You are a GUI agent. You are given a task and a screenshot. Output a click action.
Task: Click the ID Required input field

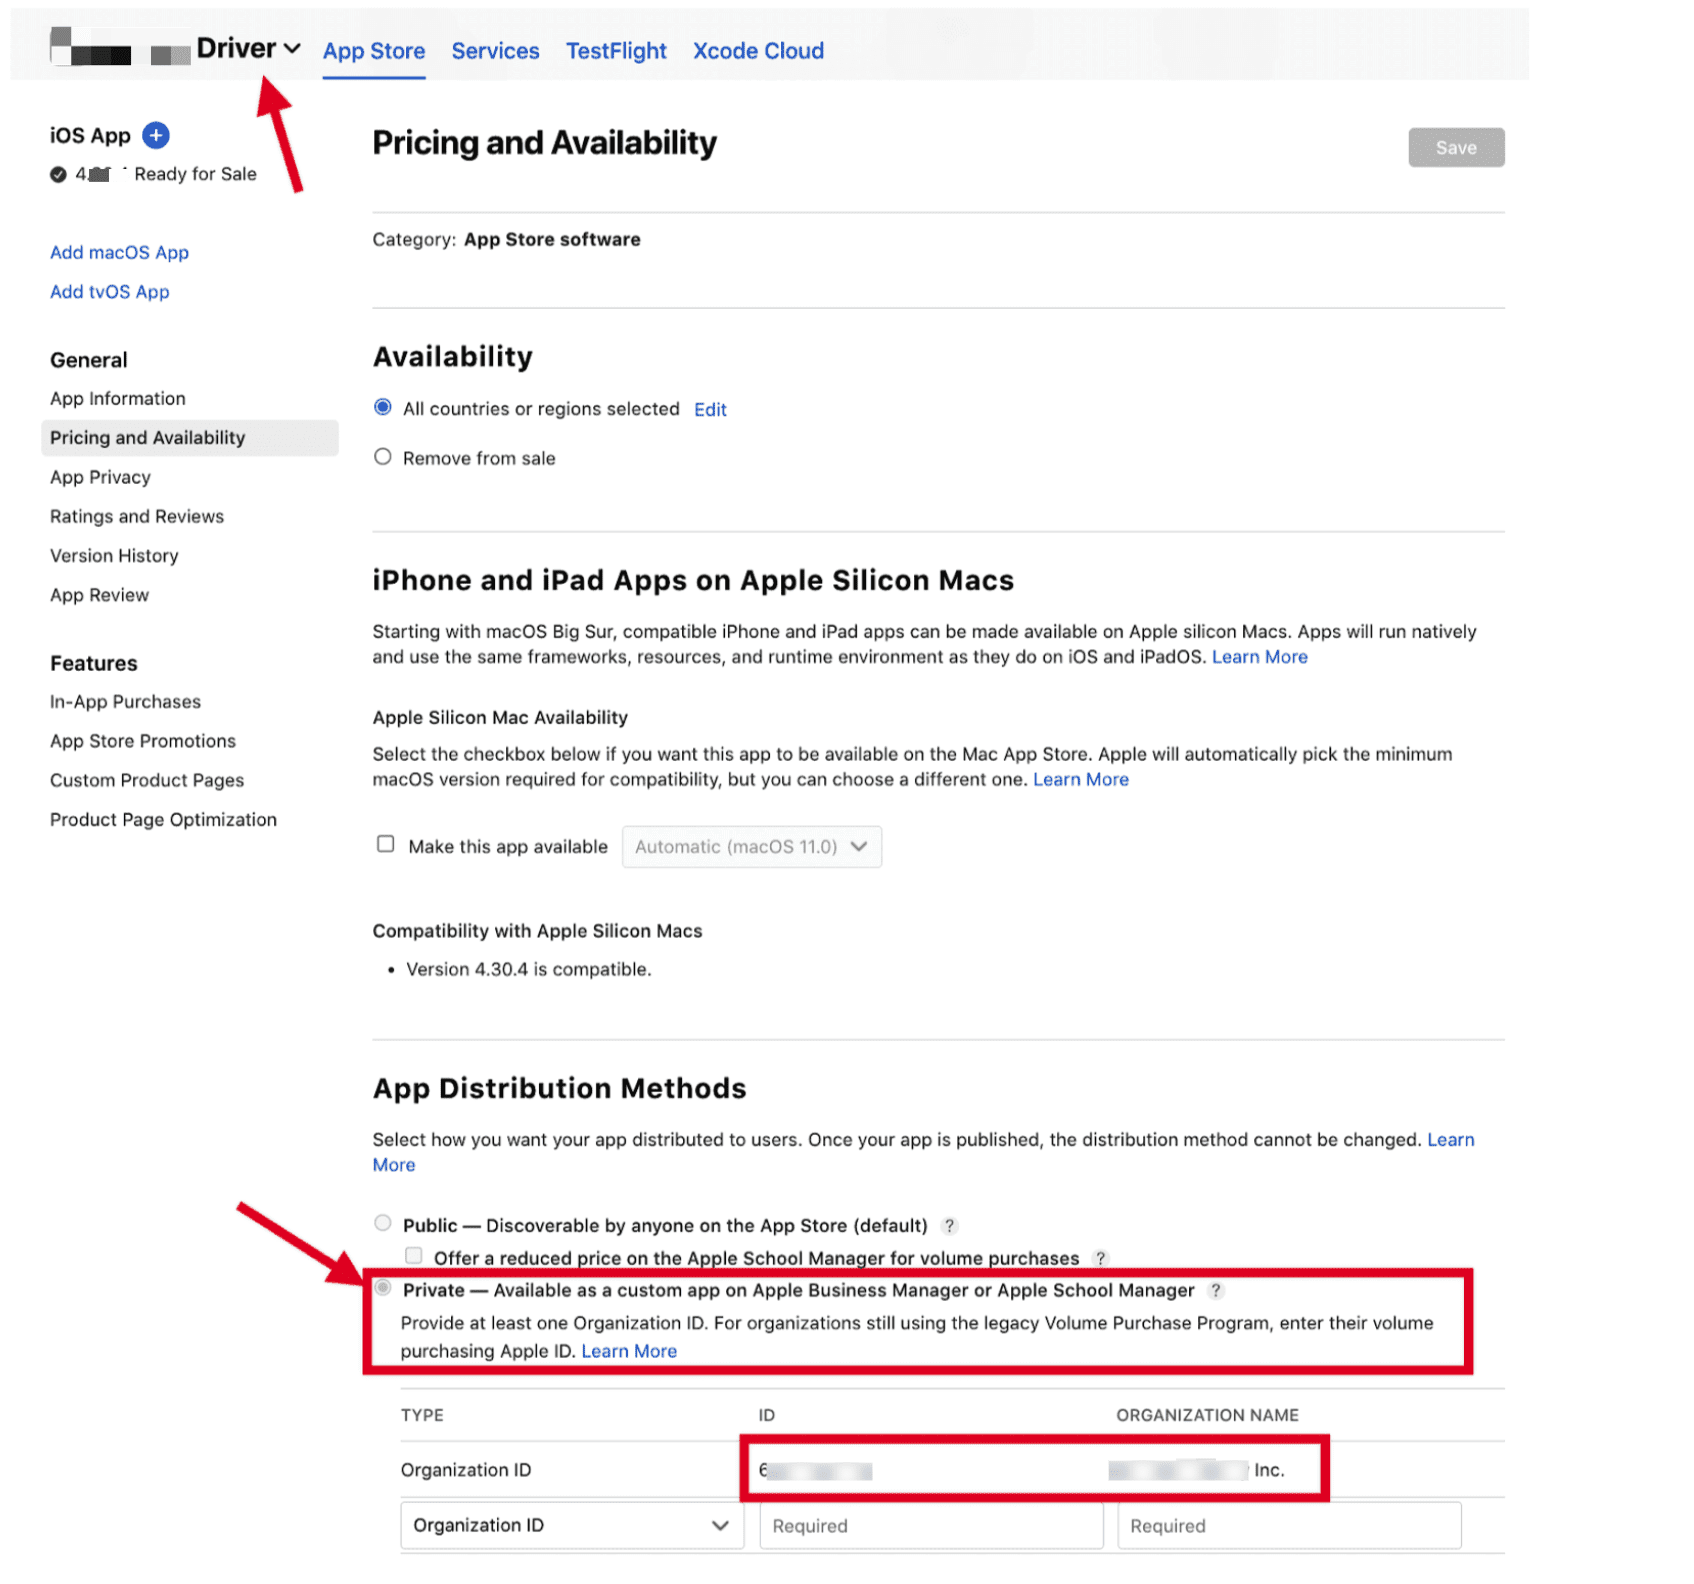tap(931, 1526)
